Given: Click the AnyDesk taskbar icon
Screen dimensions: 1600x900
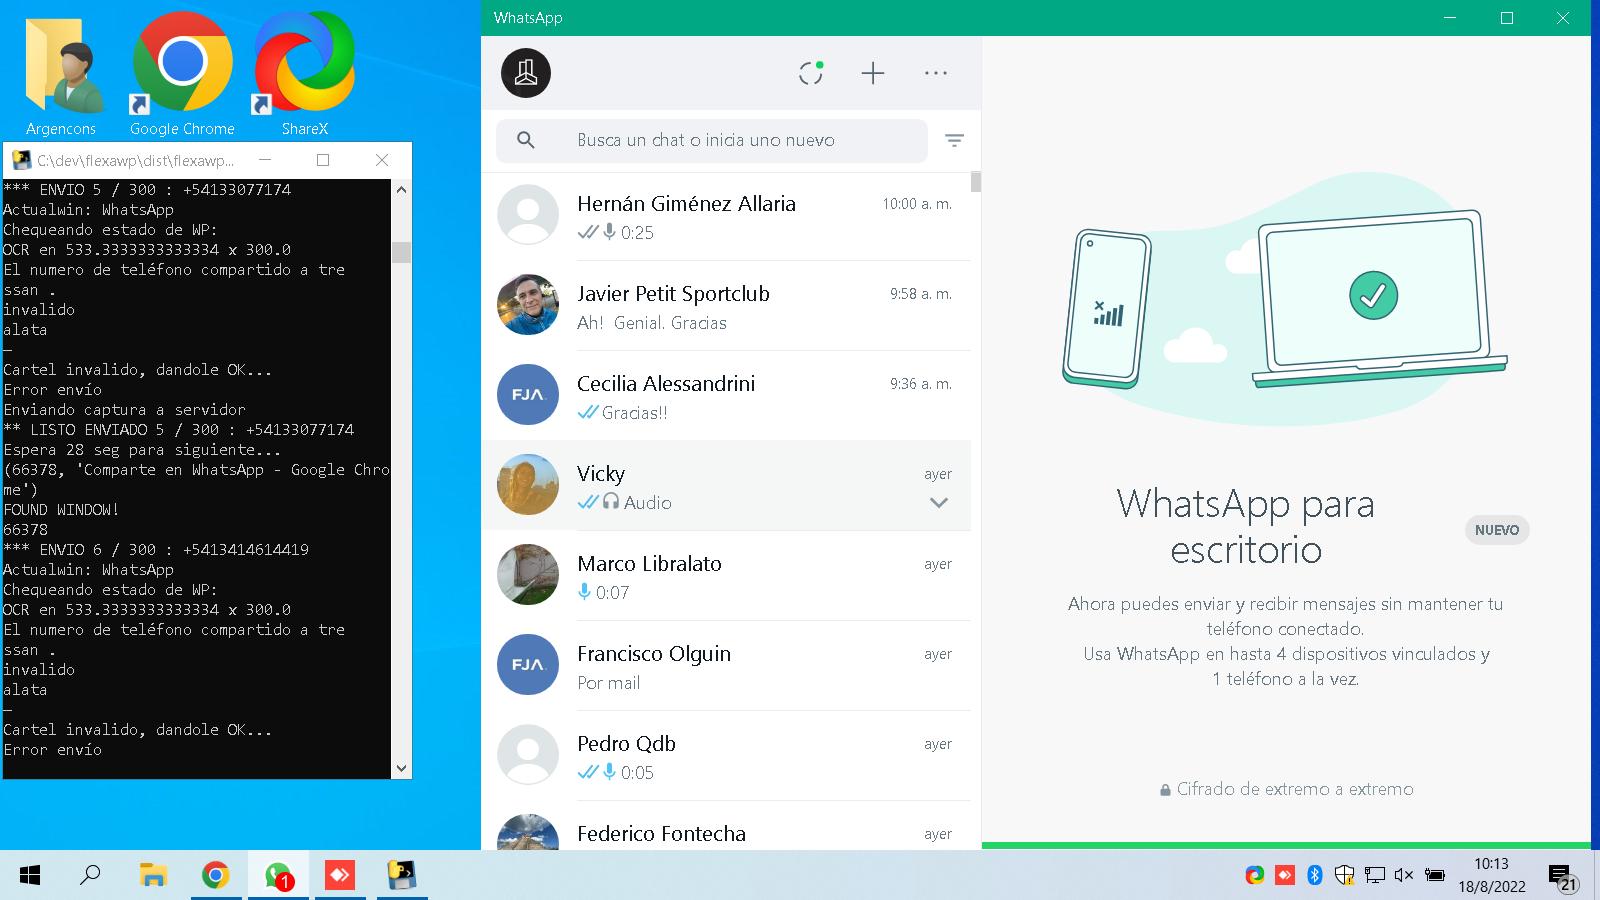Looking at the screenshot, I should (340, 876).
